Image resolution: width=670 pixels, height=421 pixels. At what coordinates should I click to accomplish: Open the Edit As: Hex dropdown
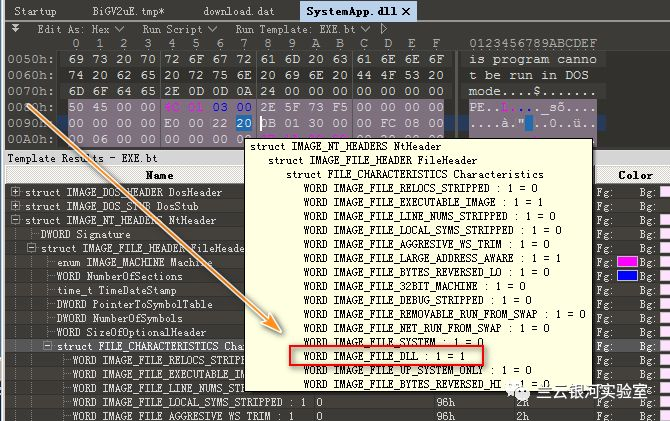click(x=80, y=29)
